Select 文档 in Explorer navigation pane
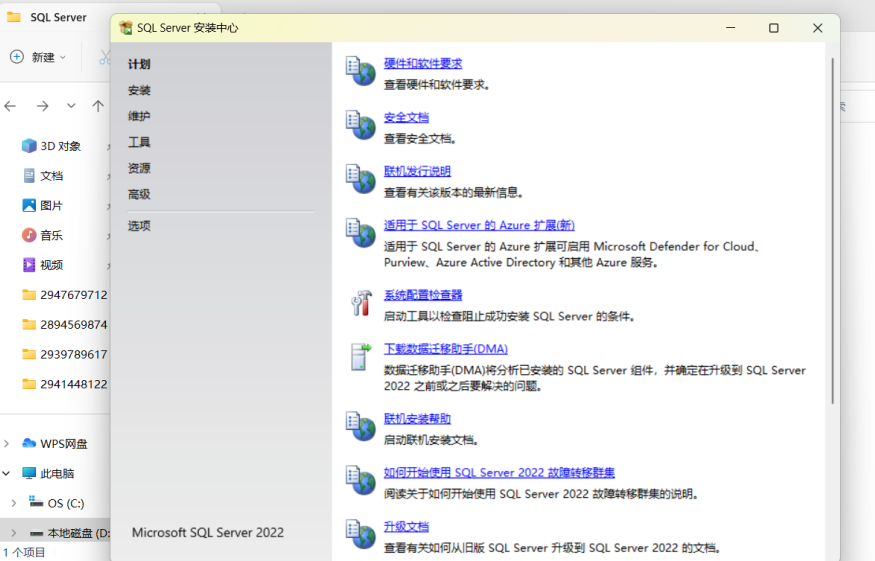Viewport: 875px width, 561px height. pos(51,176)
